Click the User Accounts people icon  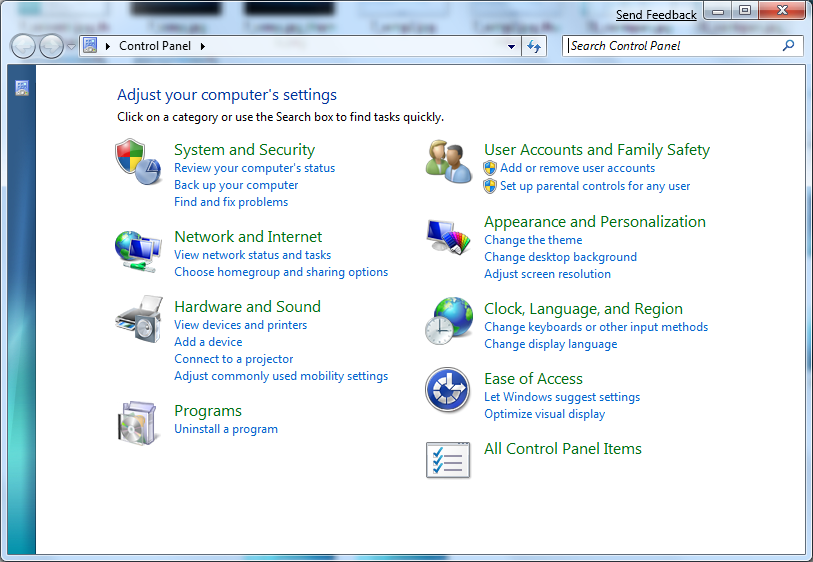coord(448,161)
